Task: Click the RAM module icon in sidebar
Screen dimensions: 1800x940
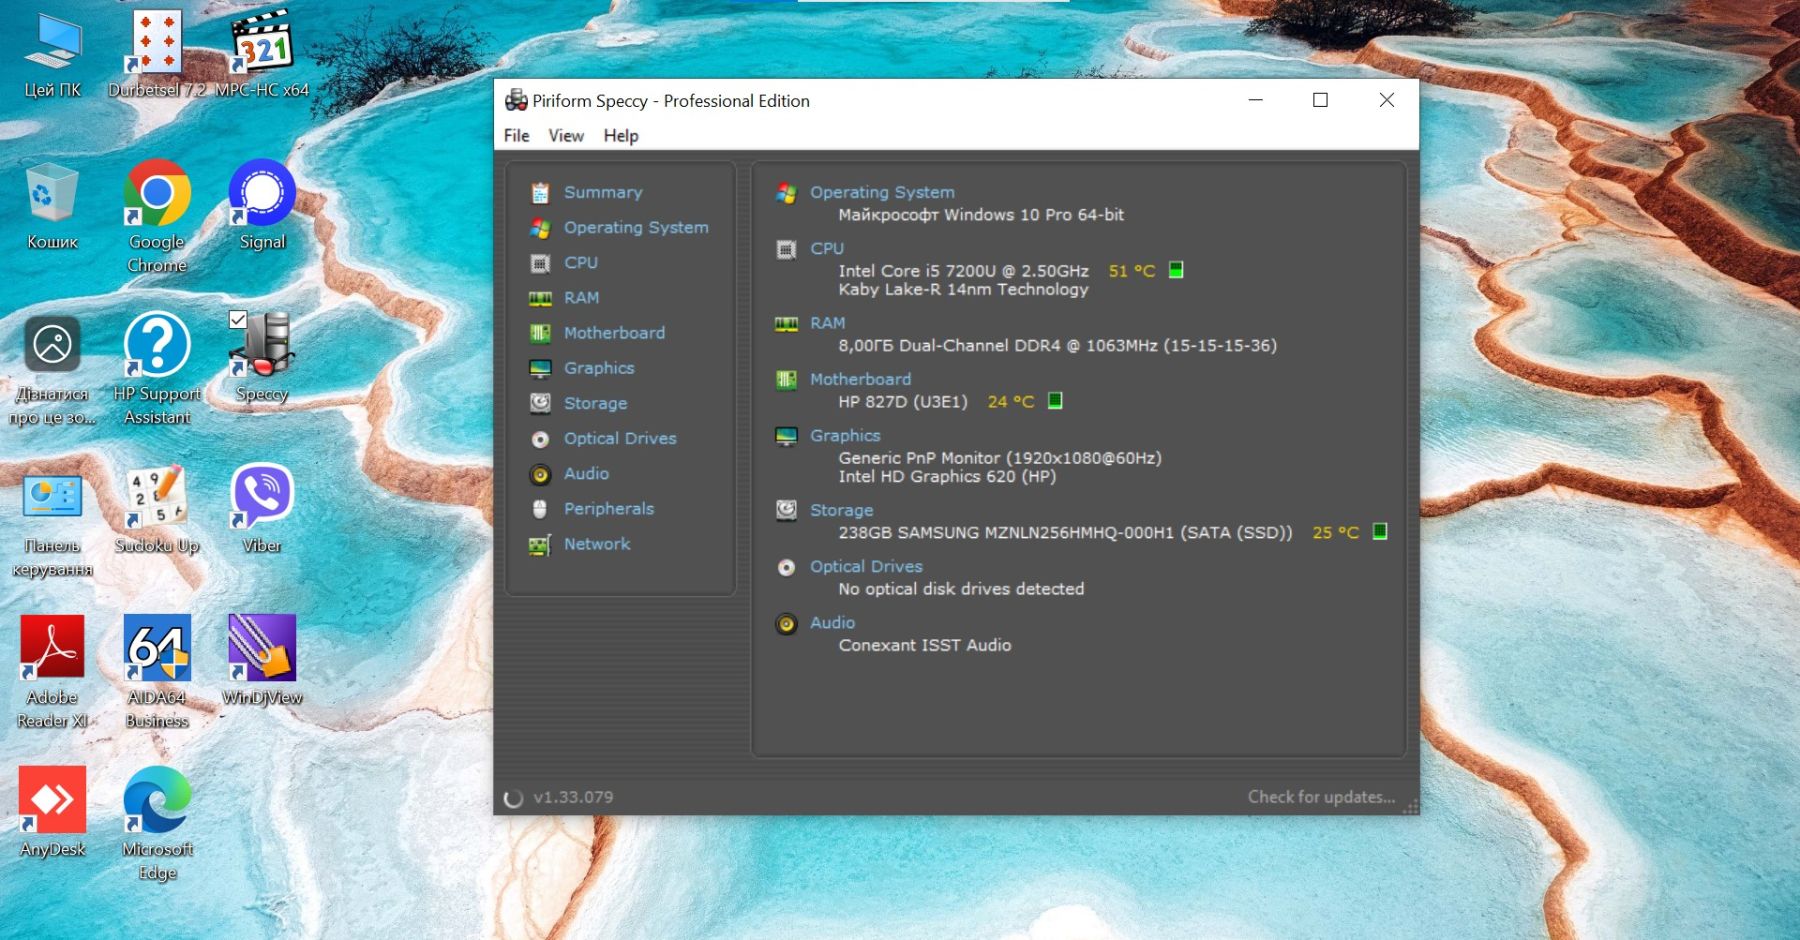Action: pyautogui.click(x=540, y=298)
